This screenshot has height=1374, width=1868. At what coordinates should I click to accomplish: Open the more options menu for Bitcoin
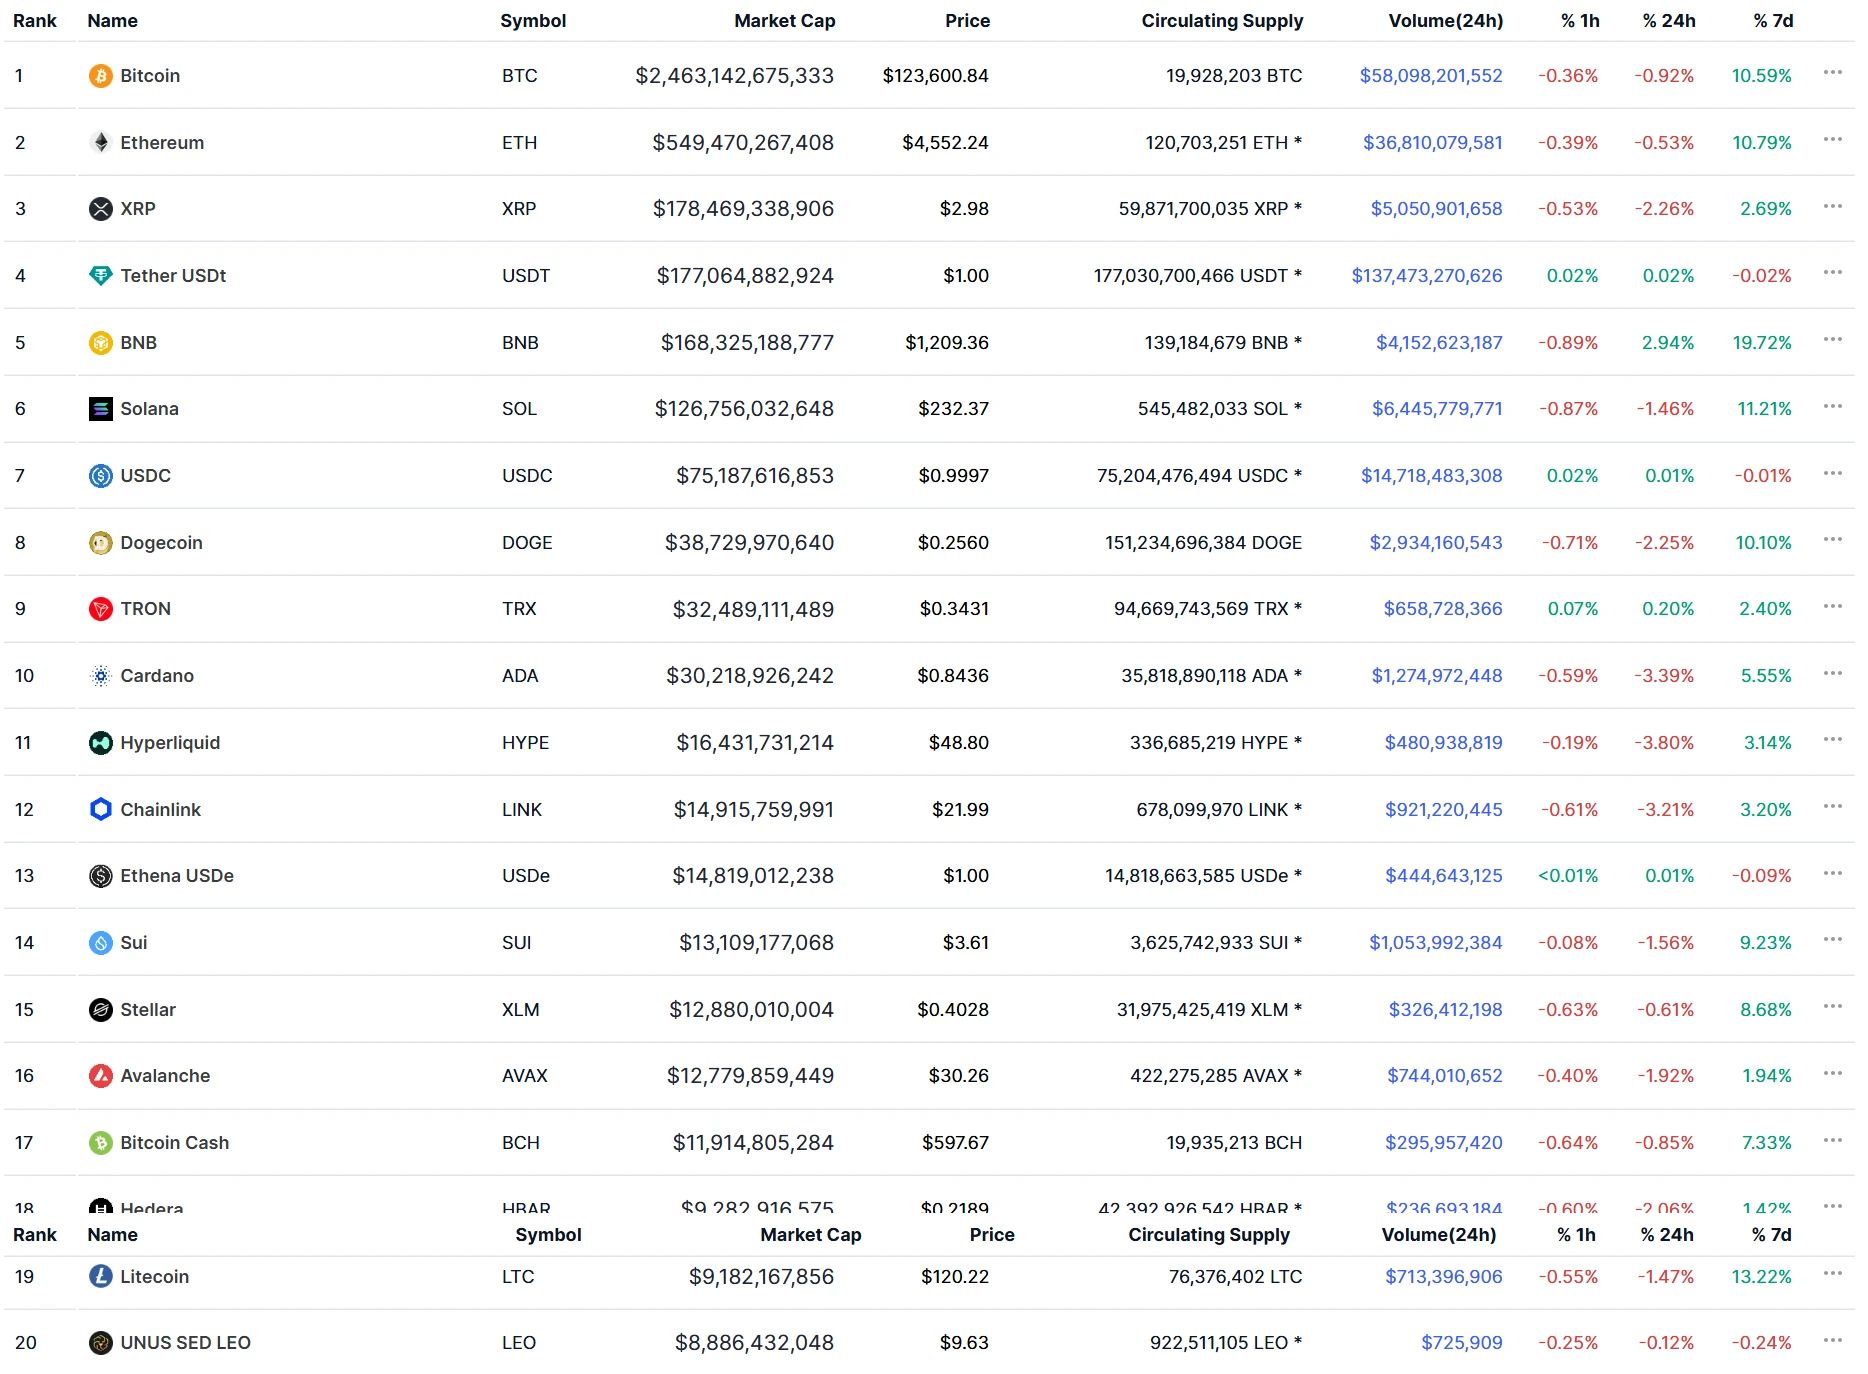pyautogui.click(x=1832, y=73)
